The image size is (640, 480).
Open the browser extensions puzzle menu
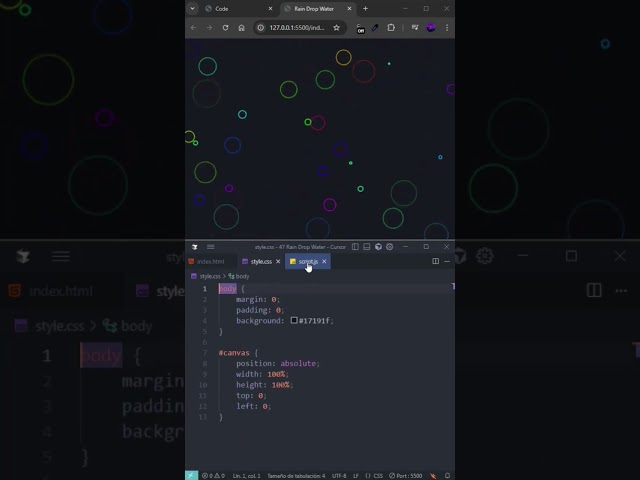pyautogui.click(x=391, y=28)
